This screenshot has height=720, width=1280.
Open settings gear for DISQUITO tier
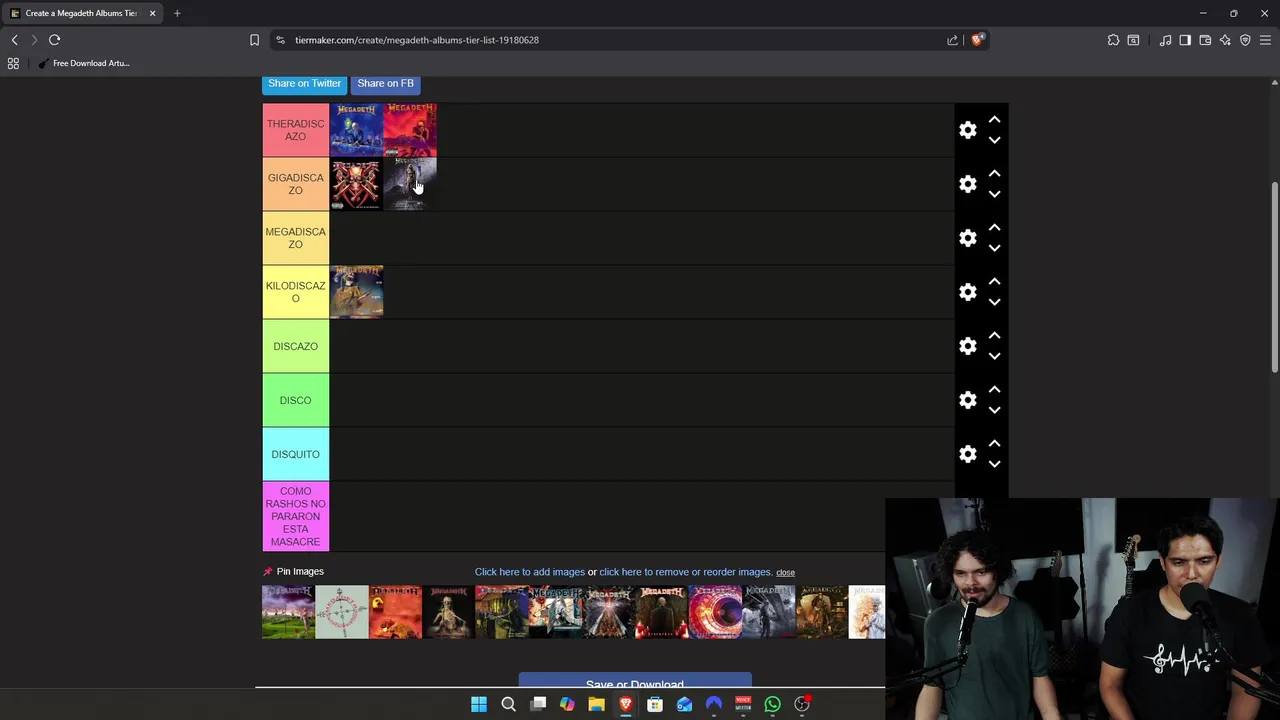967,454
